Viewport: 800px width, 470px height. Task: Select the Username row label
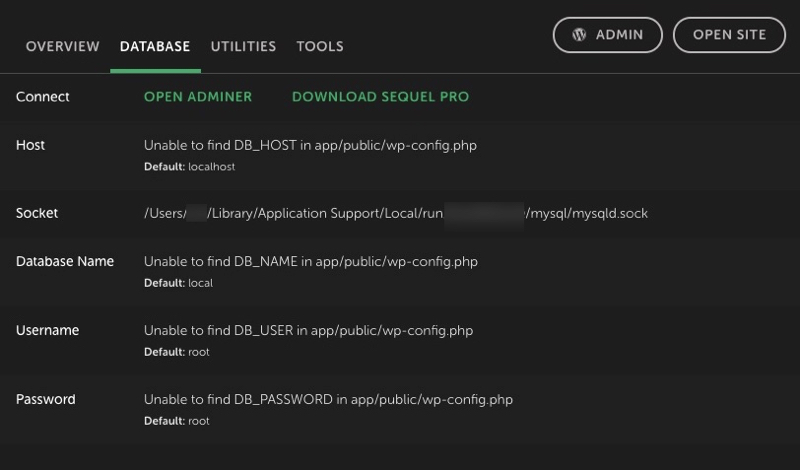point(47,330)
